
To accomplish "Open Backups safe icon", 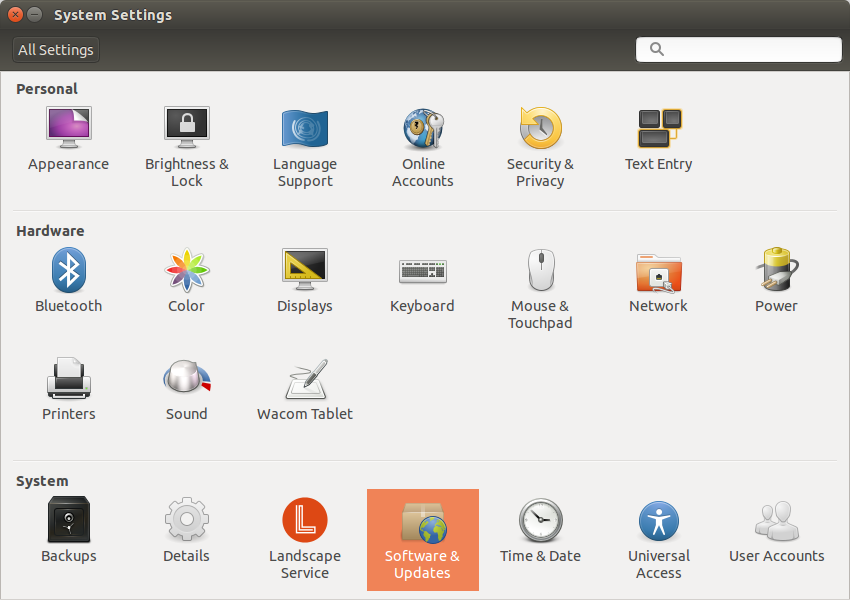I will (x=69, y=519).
